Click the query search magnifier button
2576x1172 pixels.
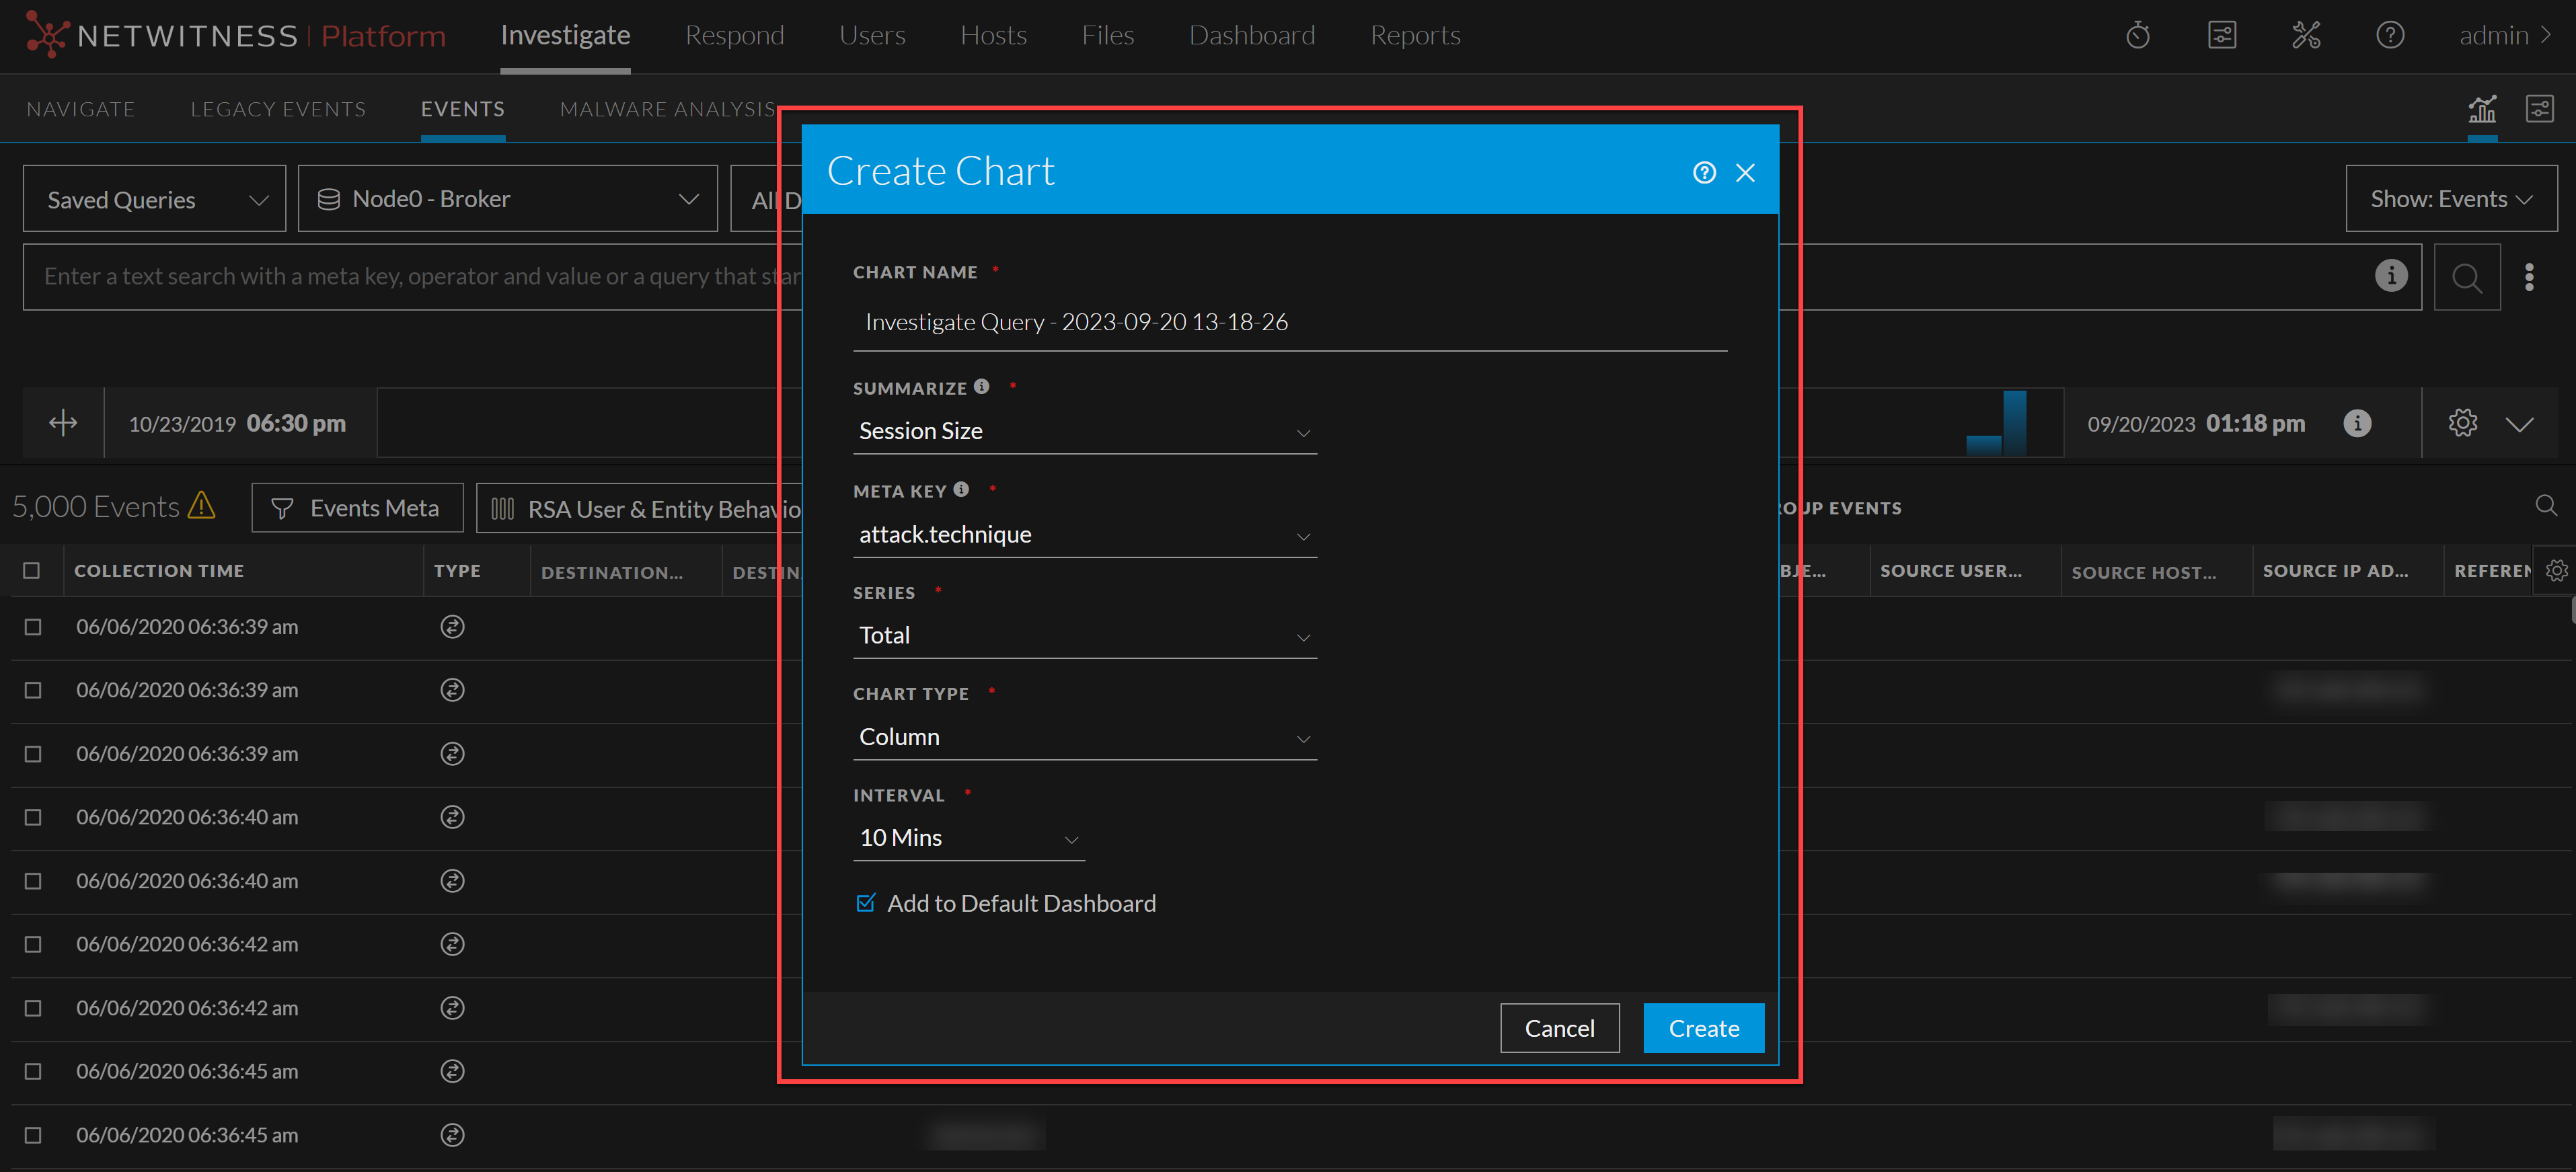[2466, 277]
